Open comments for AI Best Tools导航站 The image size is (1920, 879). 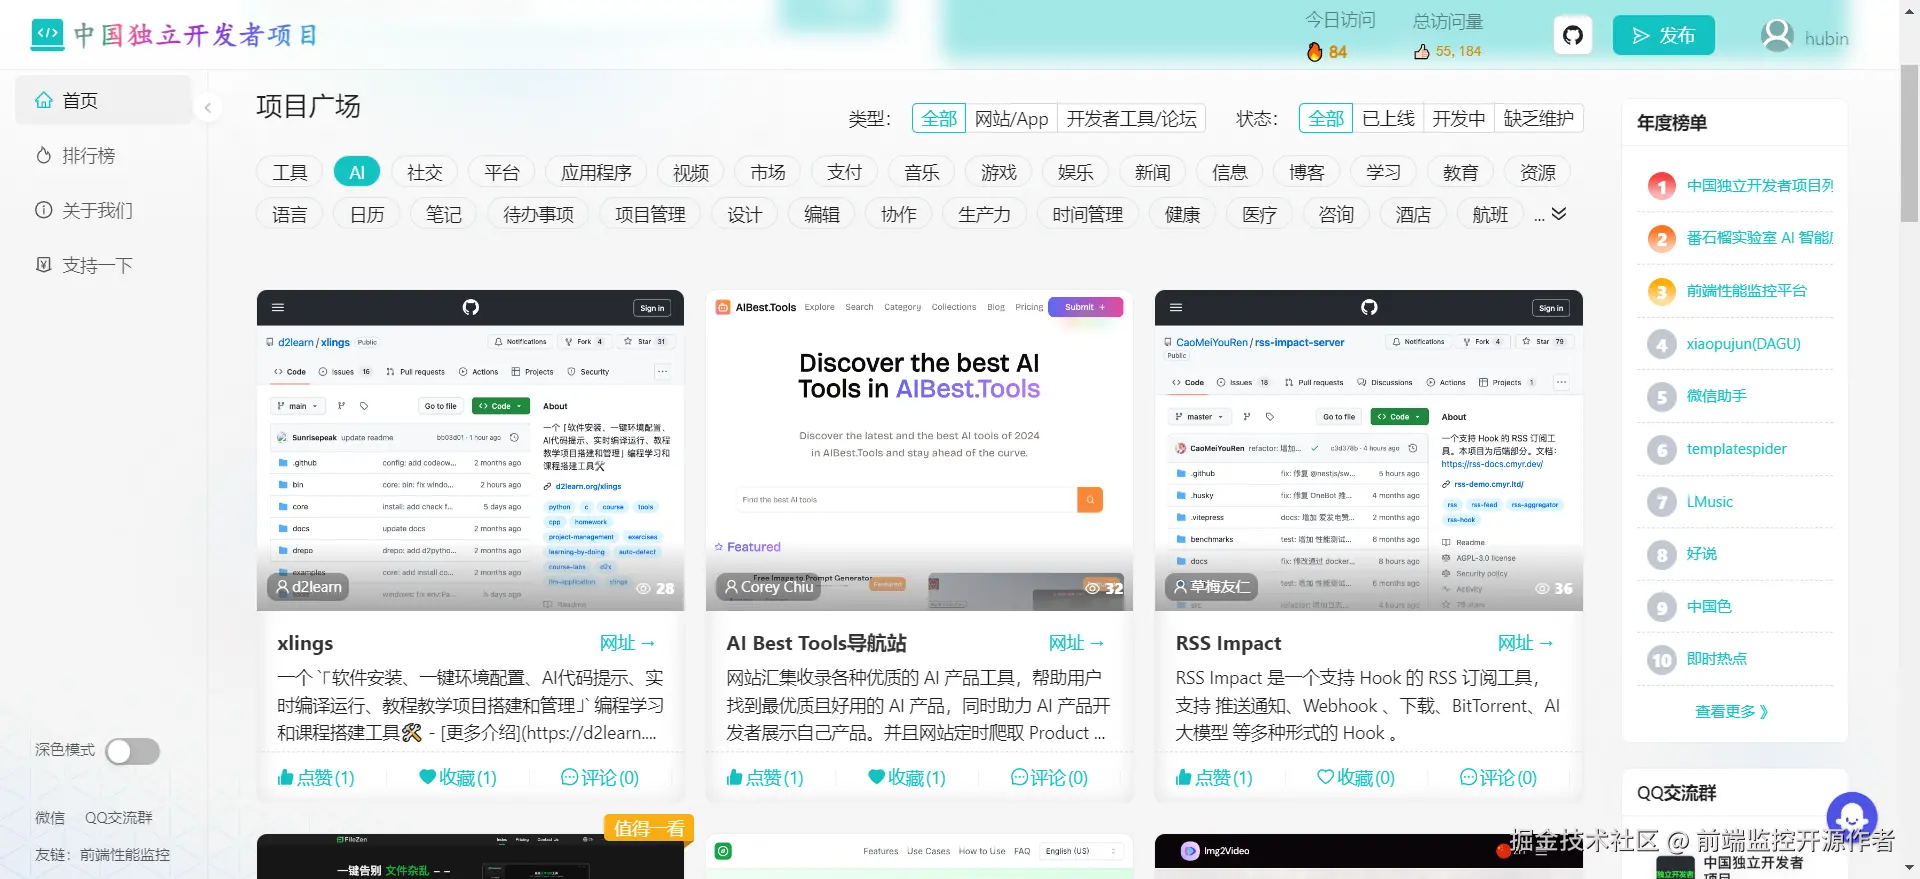[x=1049, y=777]
